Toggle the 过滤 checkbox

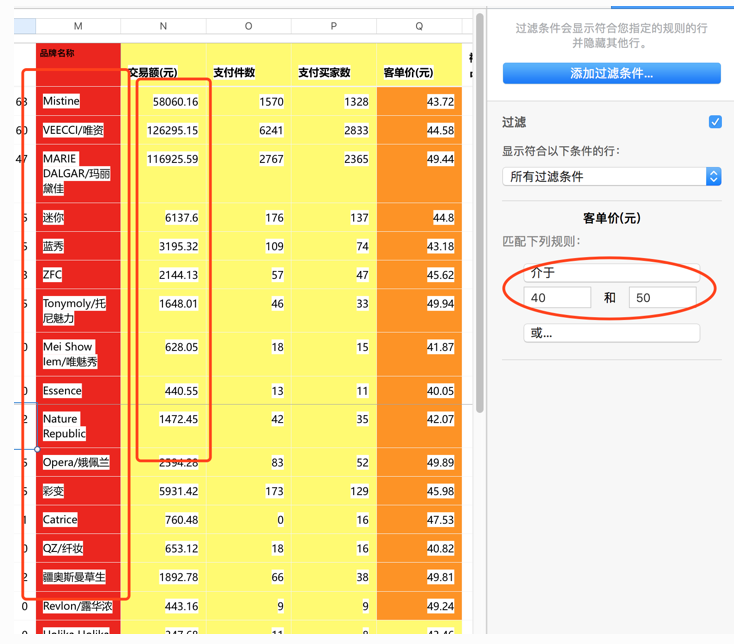pos(715,122)
